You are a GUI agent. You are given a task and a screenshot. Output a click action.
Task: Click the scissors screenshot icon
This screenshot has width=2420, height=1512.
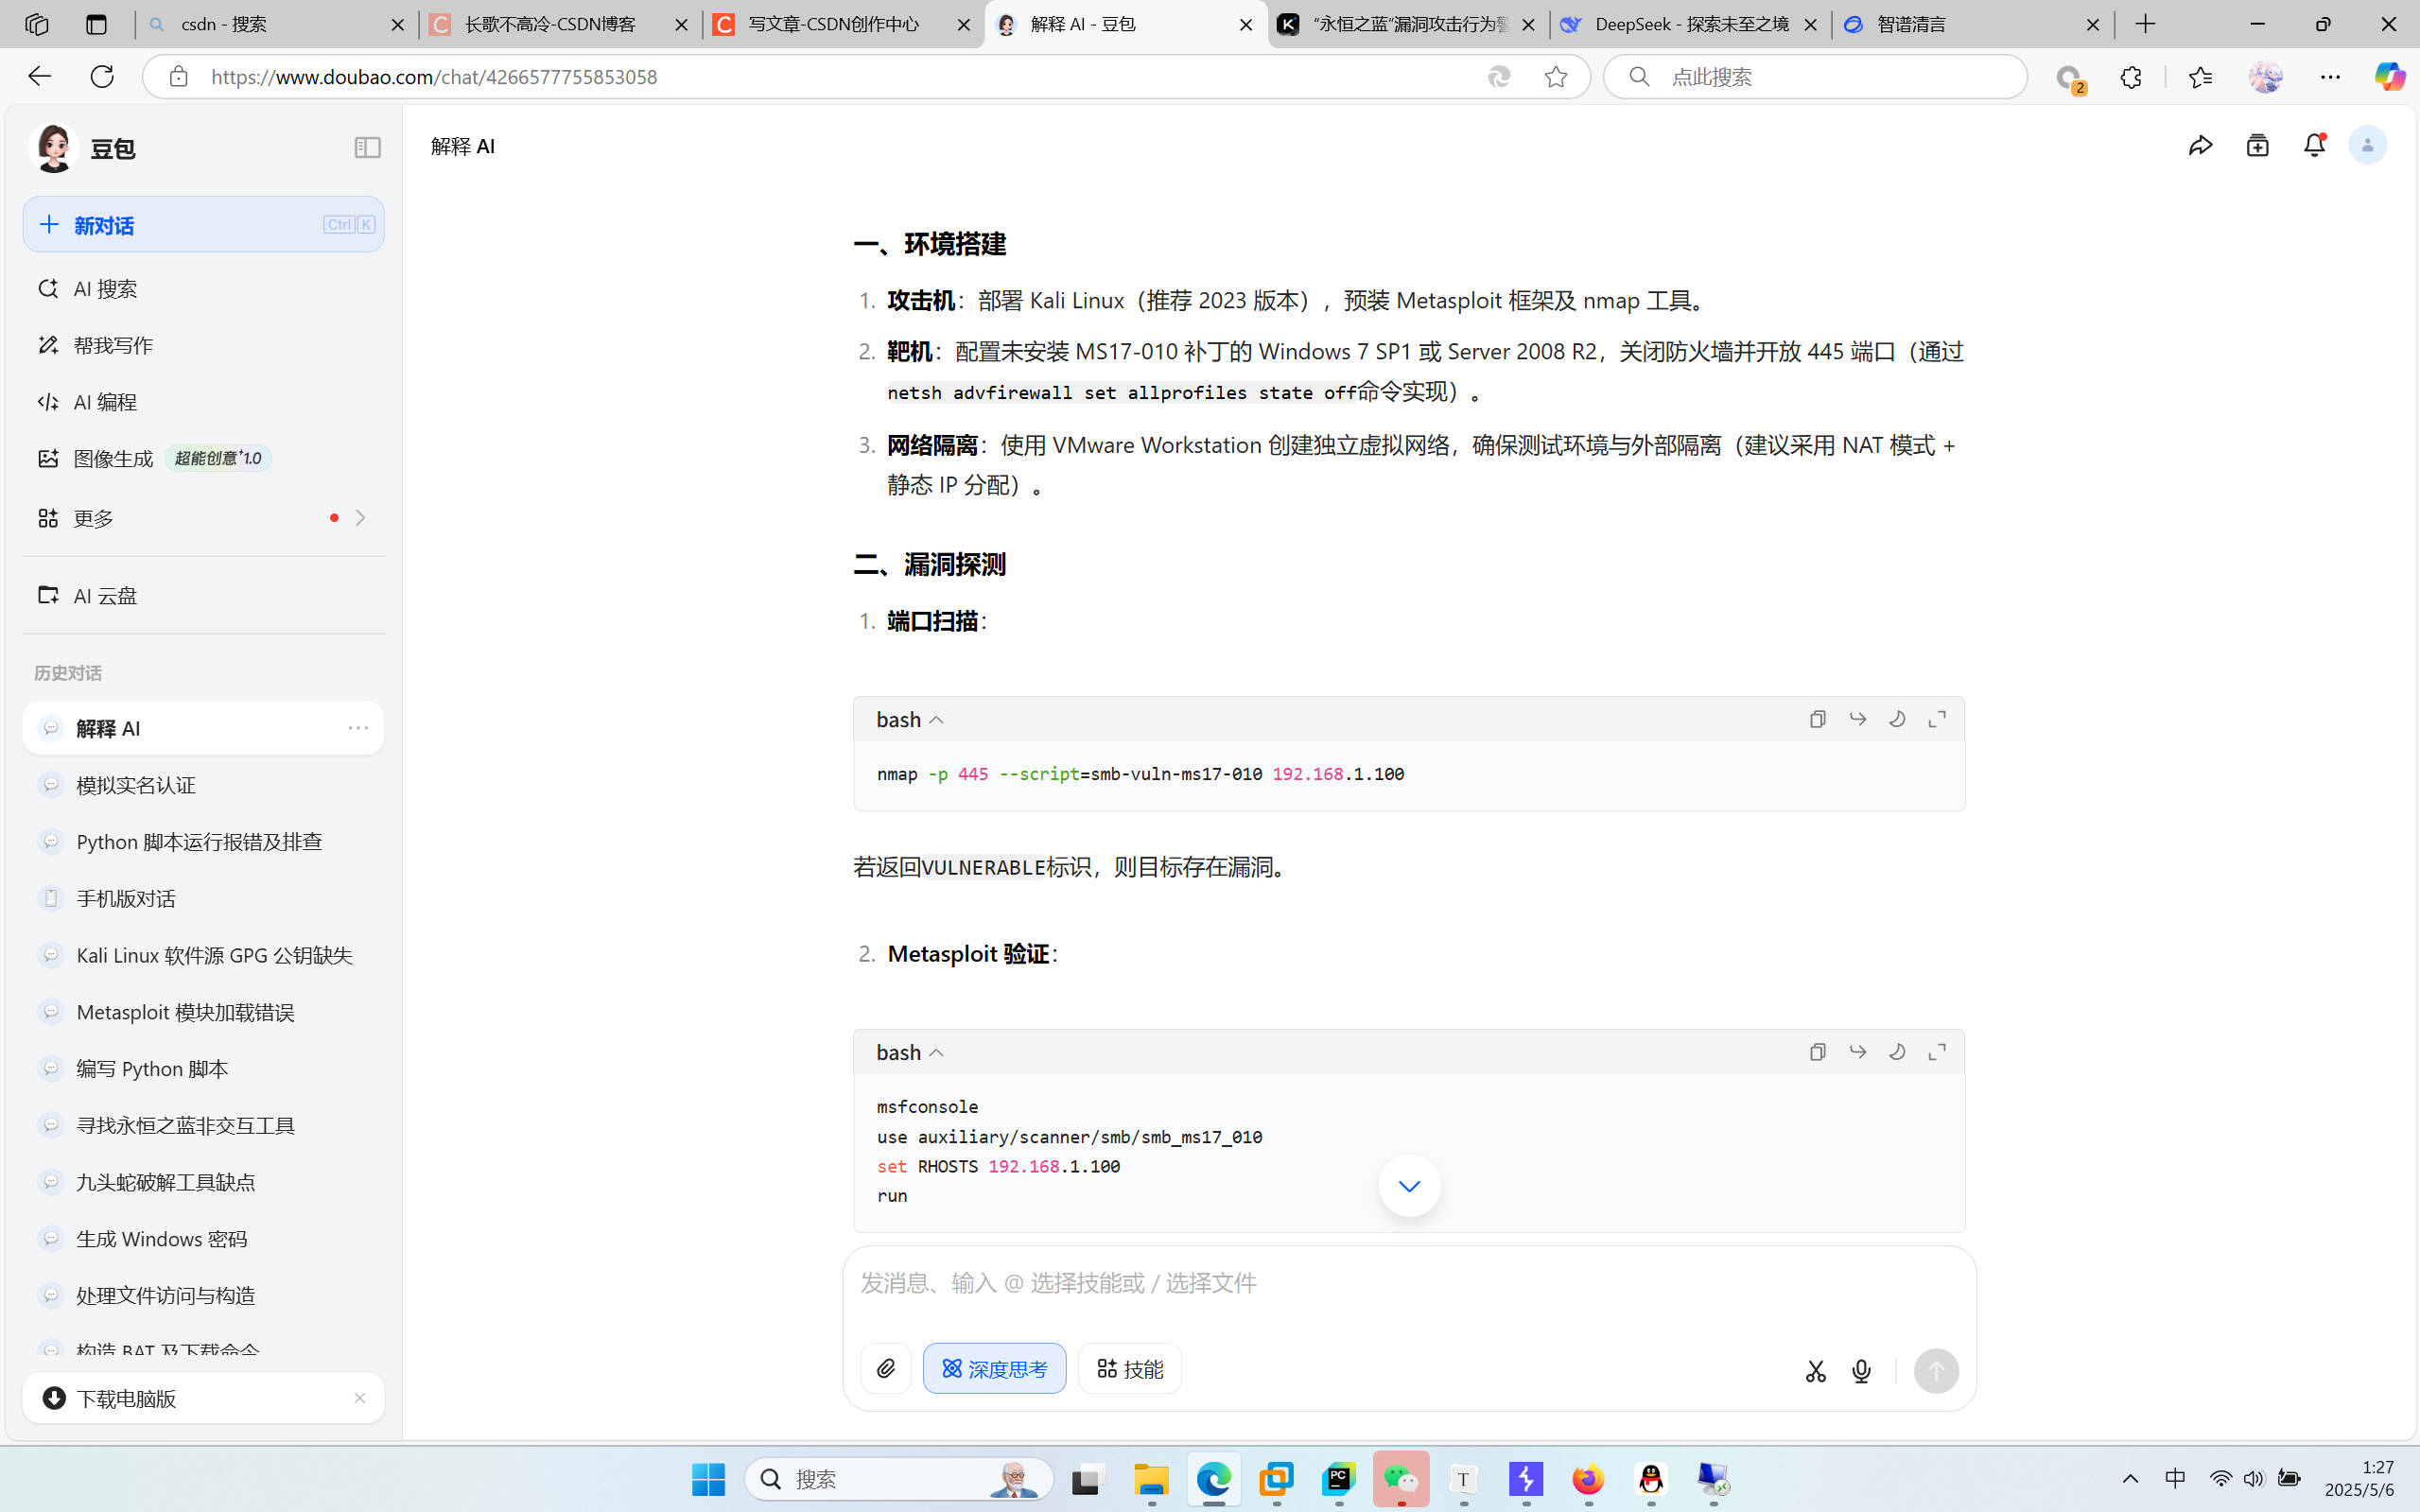1816,1371
